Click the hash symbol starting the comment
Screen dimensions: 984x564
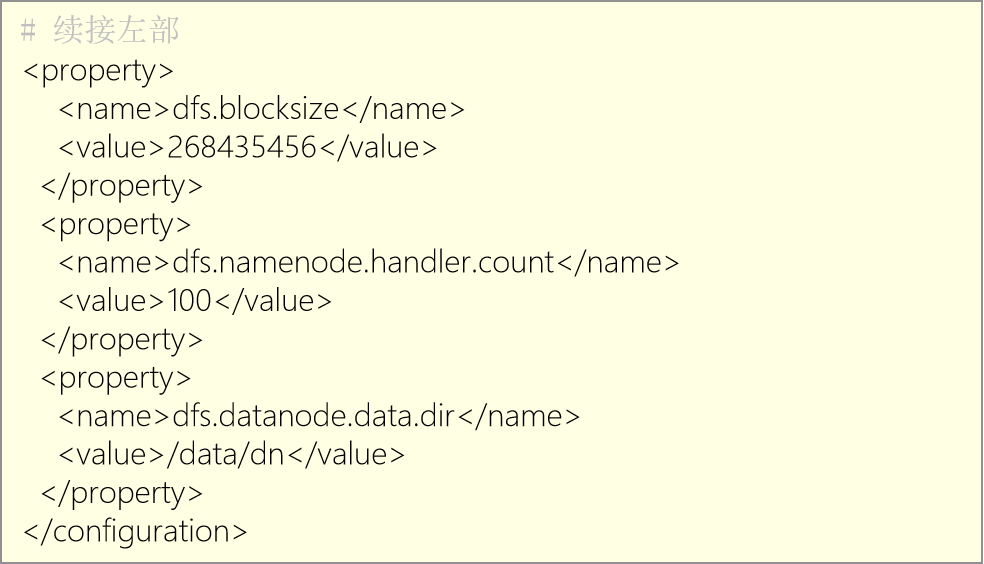pyautogui.click(x=28, y=30)
